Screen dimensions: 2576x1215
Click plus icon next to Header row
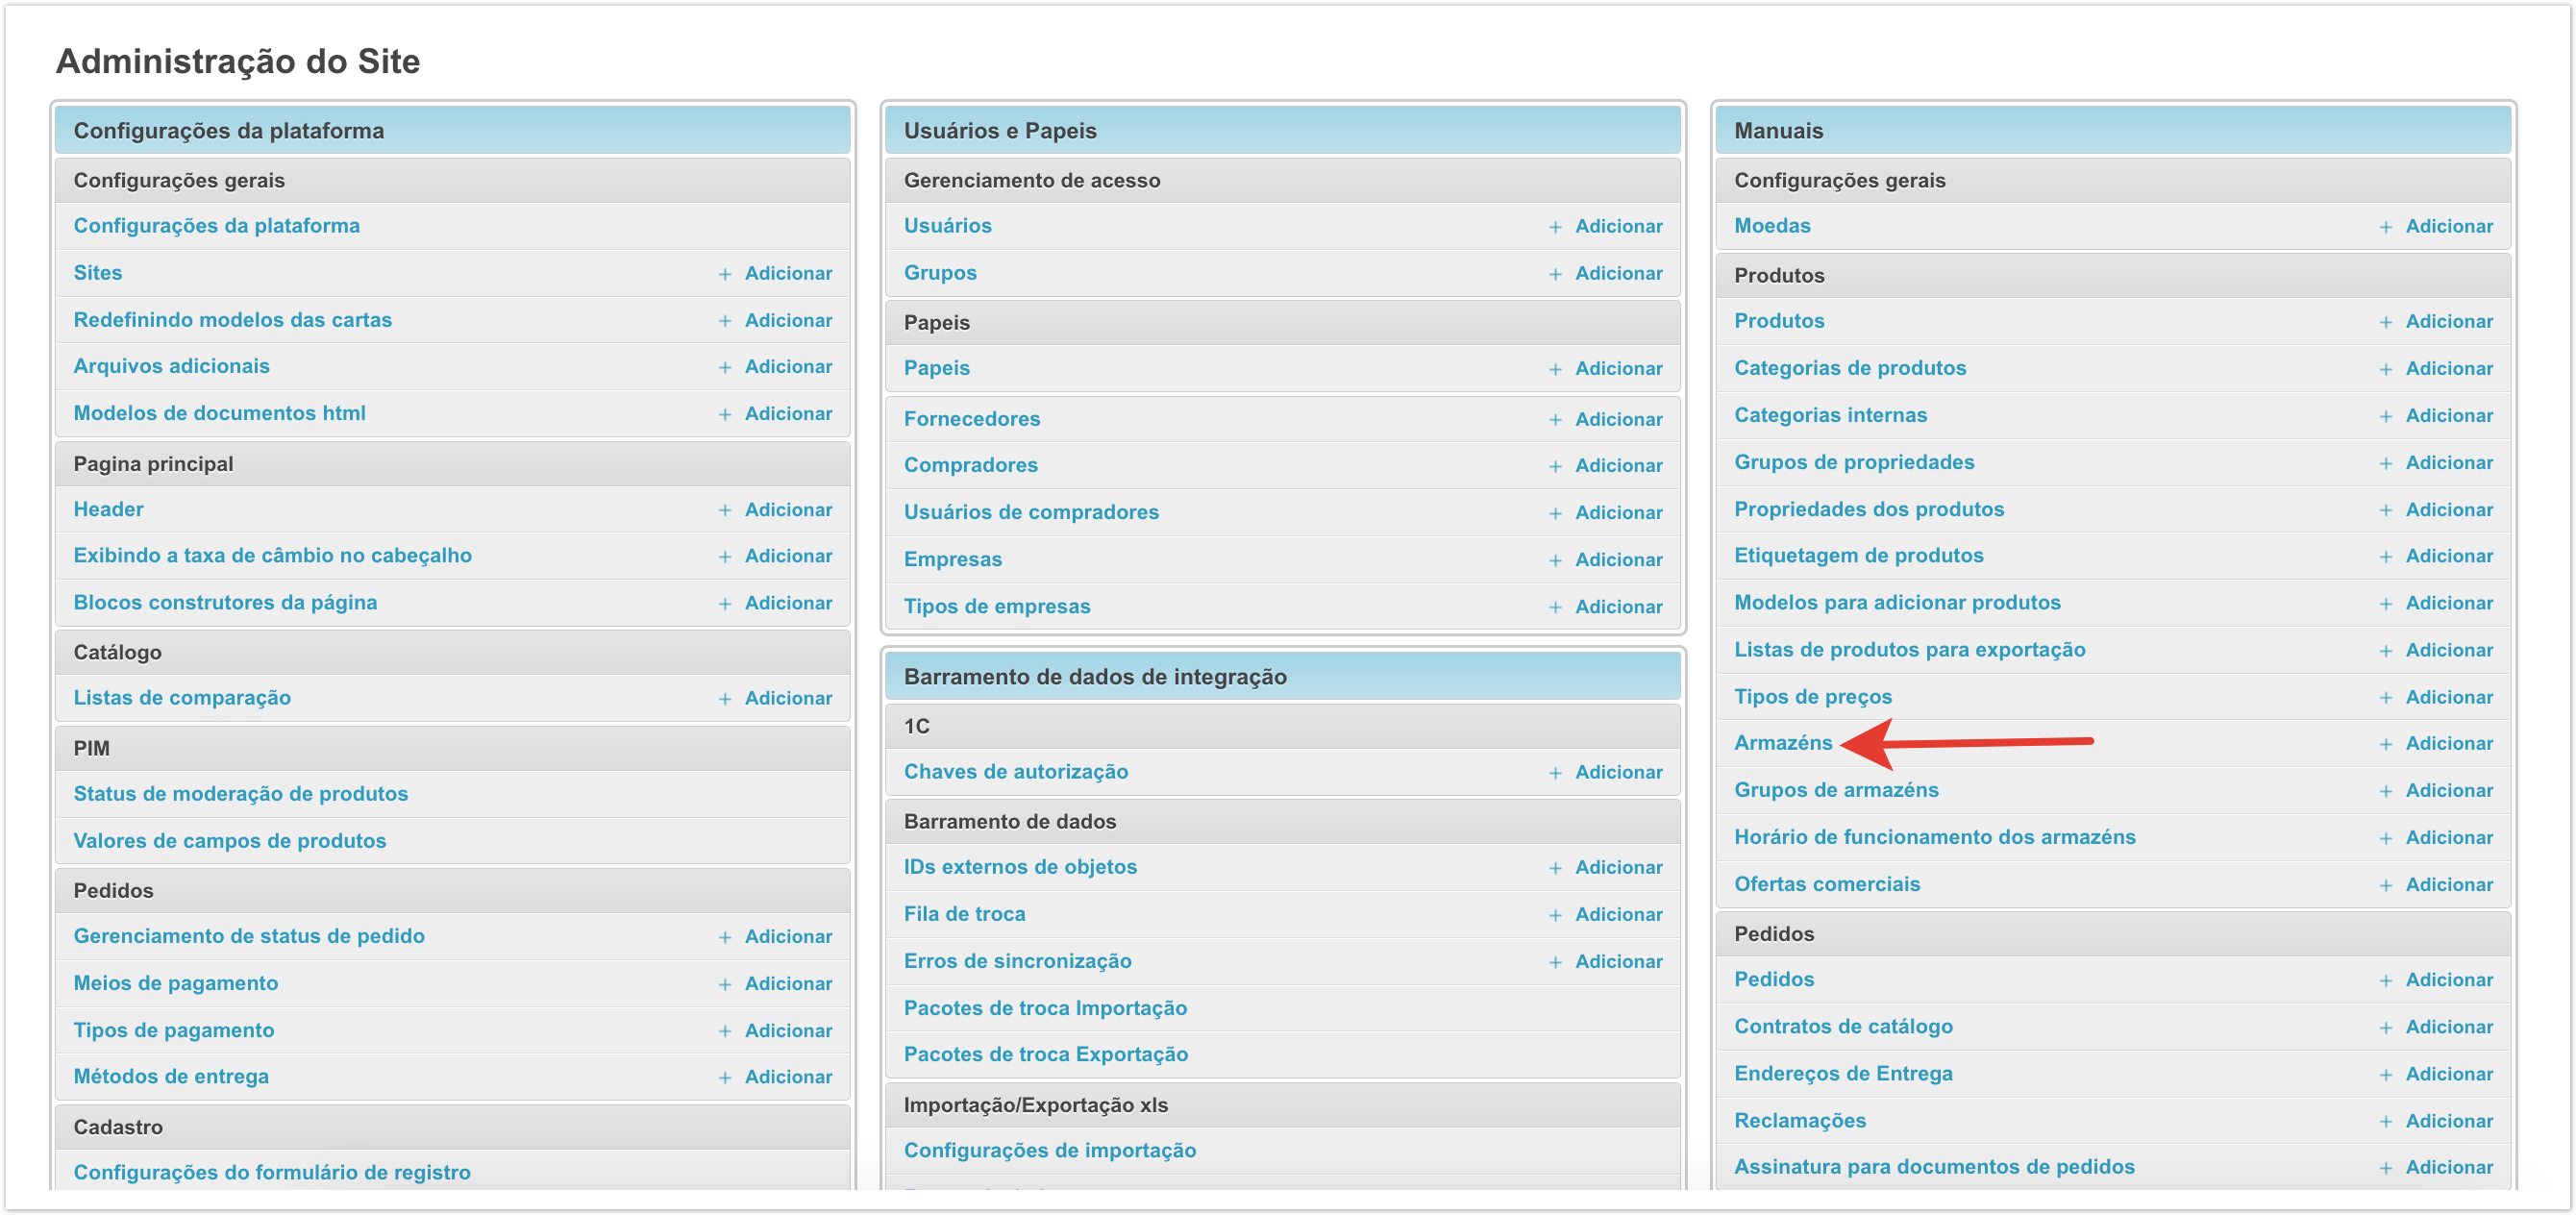coord(725,510)
